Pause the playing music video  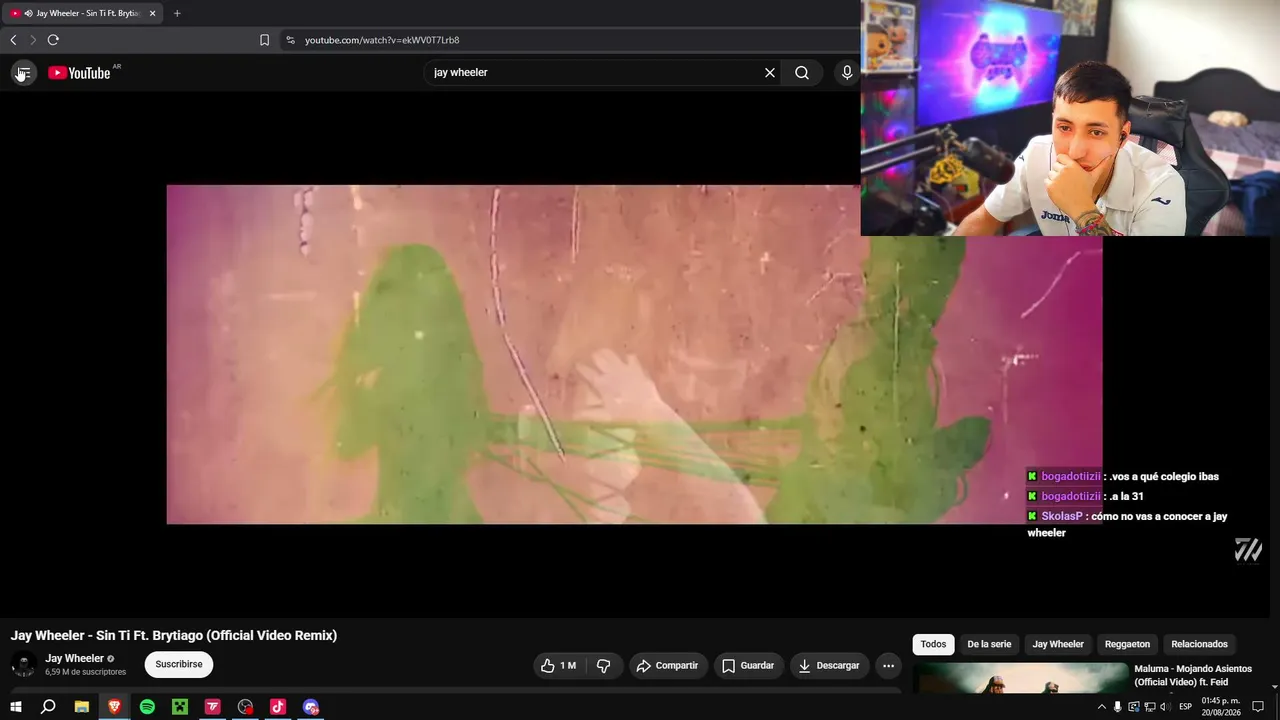tap(634, 354)
